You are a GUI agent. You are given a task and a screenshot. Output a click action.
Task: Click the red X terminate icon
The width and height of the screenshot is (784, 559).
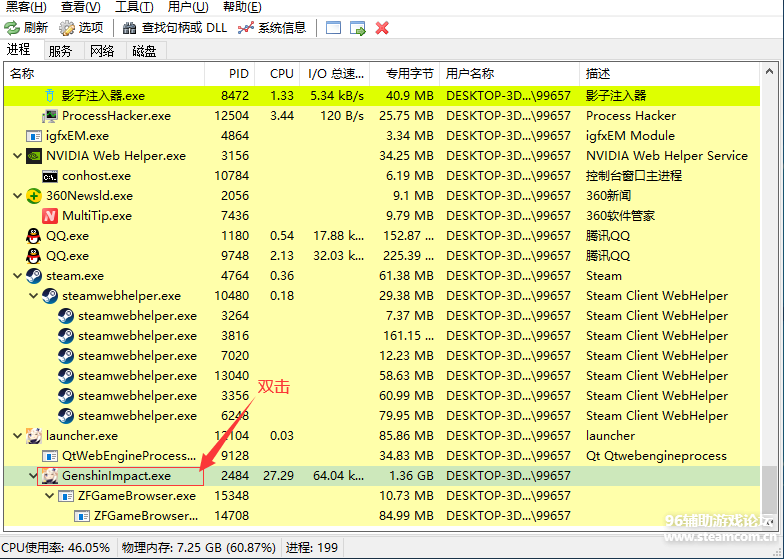(x=382, y=28)
